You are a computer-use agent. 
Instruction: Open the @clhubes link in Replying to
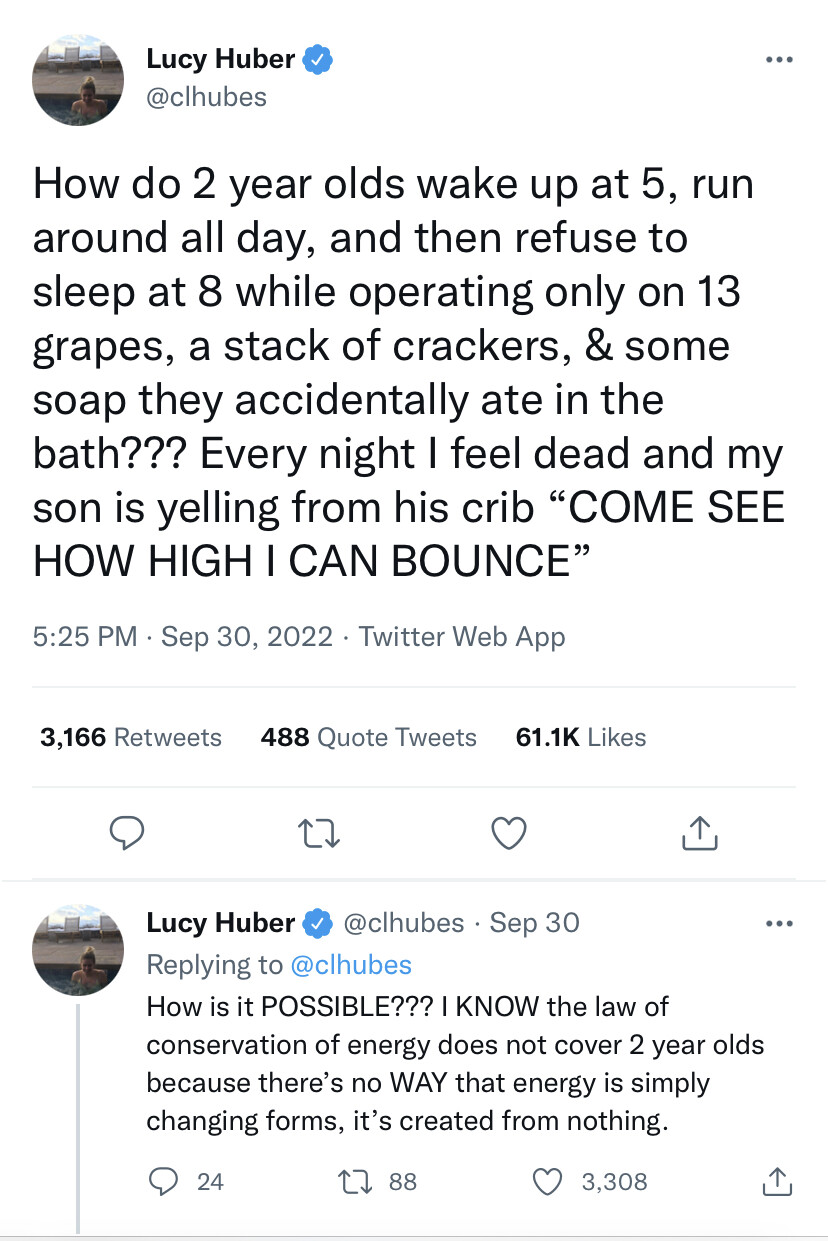coord(351,964)
